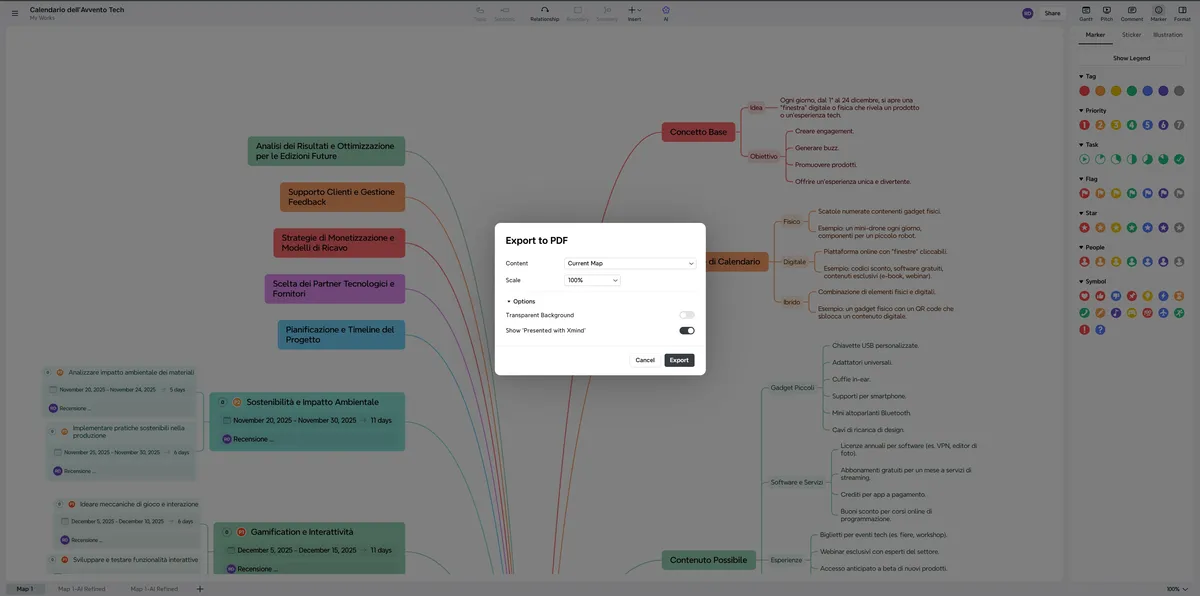Open the Comment panel

tap(1132, 13)
